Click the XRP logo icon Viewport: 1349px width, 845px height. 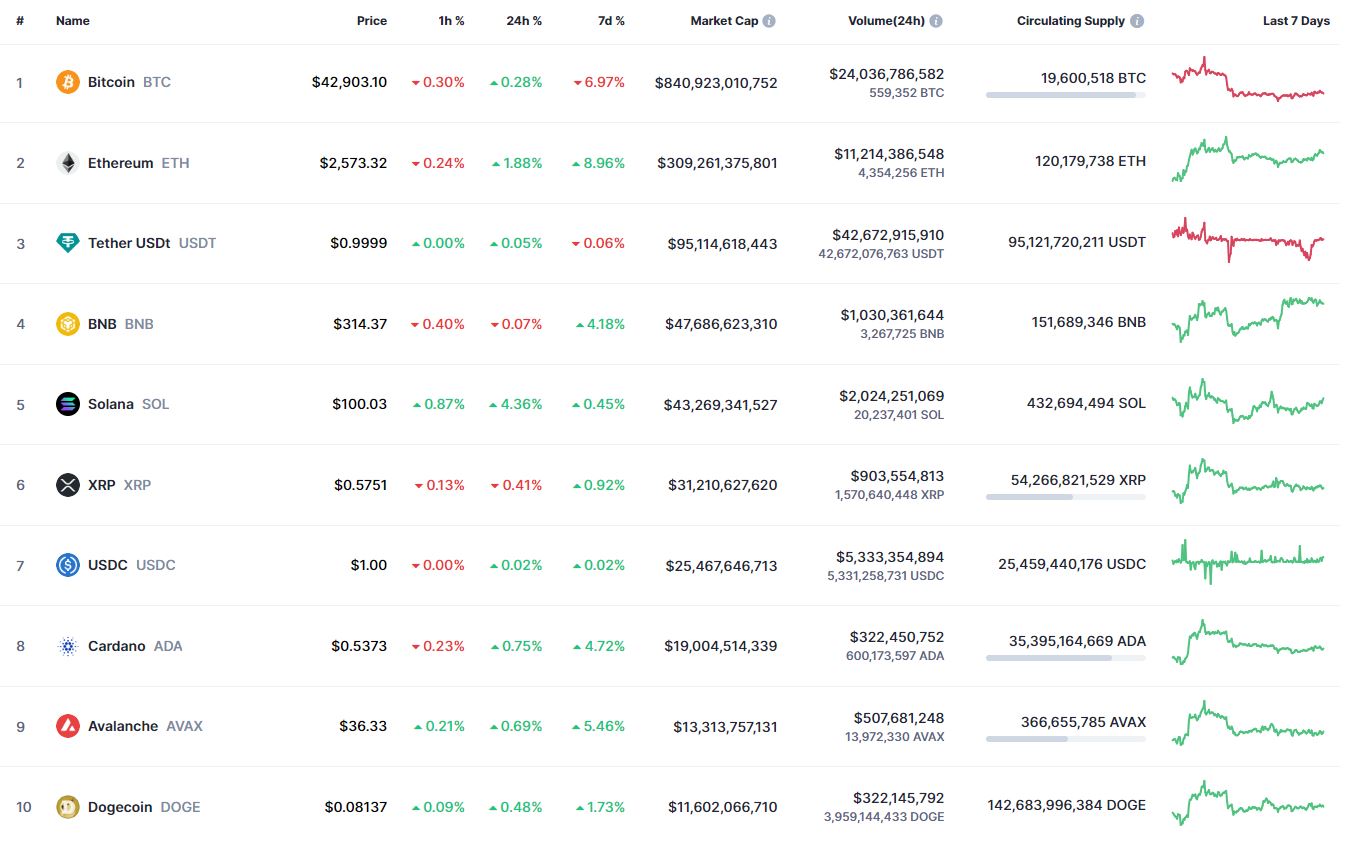68,485
